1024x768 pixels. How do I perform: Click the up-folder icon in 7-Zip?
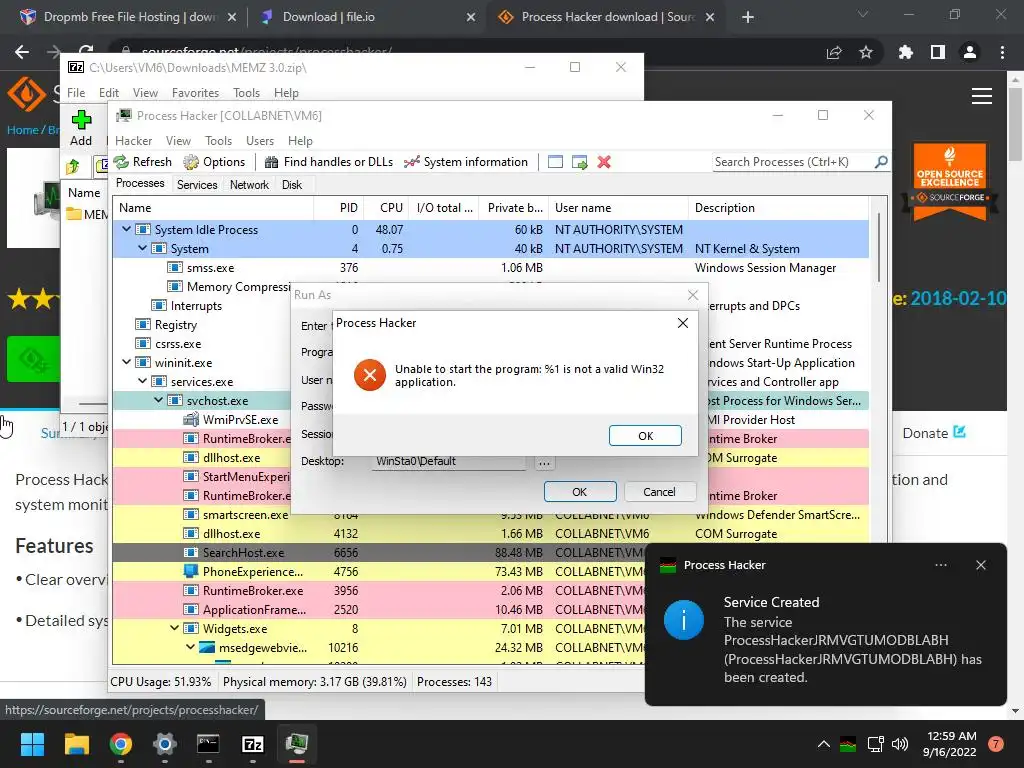click(x=72, y=167)
